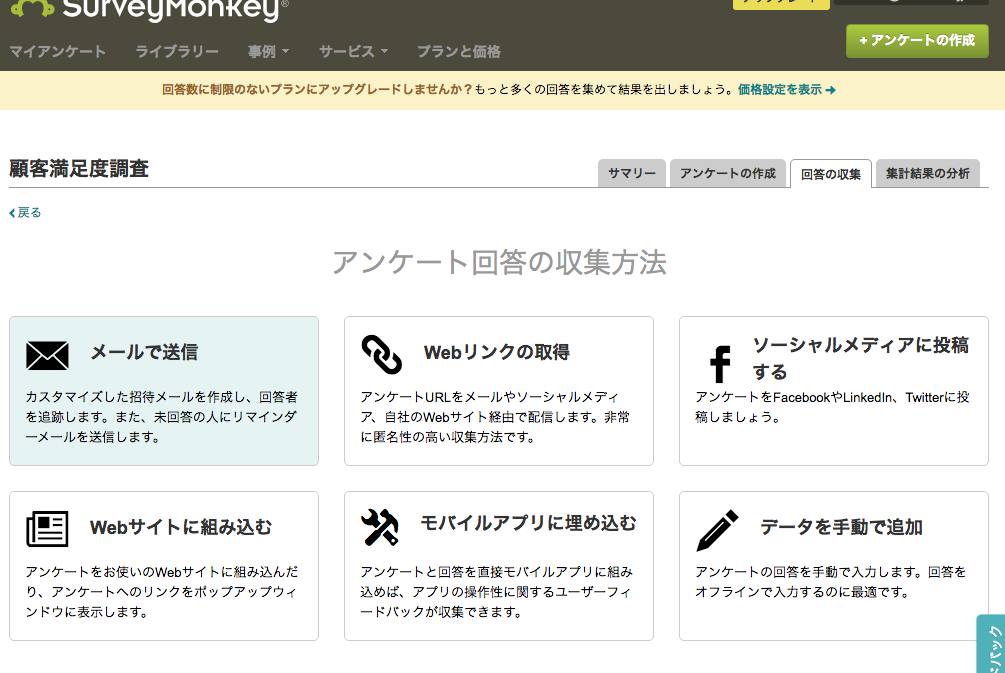Image resolution: width=1005 pixels, height=673 pixels.
Task: Open マイアンケート in the navigation bar
Action: coord(58,51)
